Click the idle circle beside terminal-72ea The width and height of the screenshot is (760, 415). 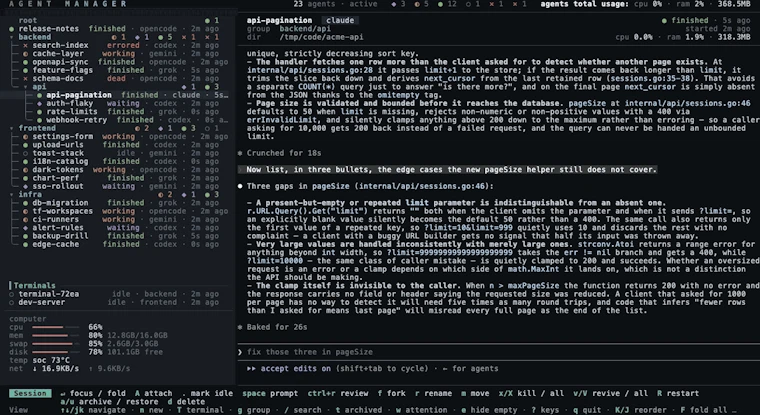click(12, 294)
